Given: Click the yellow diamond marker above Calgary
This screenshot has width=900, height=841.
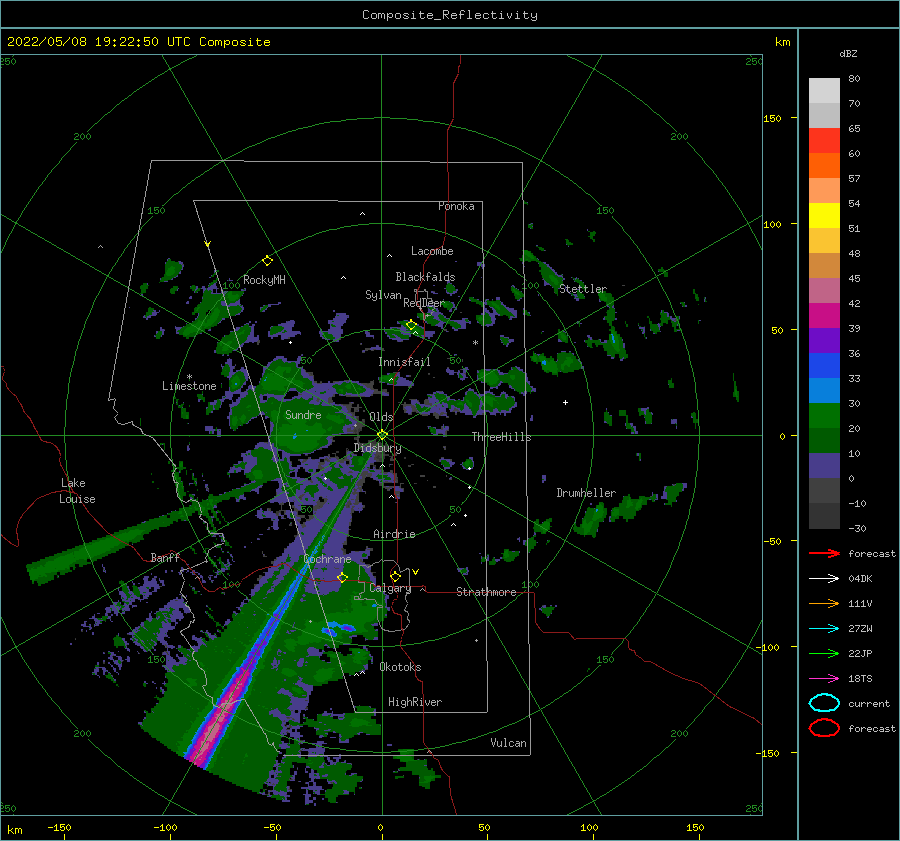Looking at the screenshot, I should click(395, 576).
